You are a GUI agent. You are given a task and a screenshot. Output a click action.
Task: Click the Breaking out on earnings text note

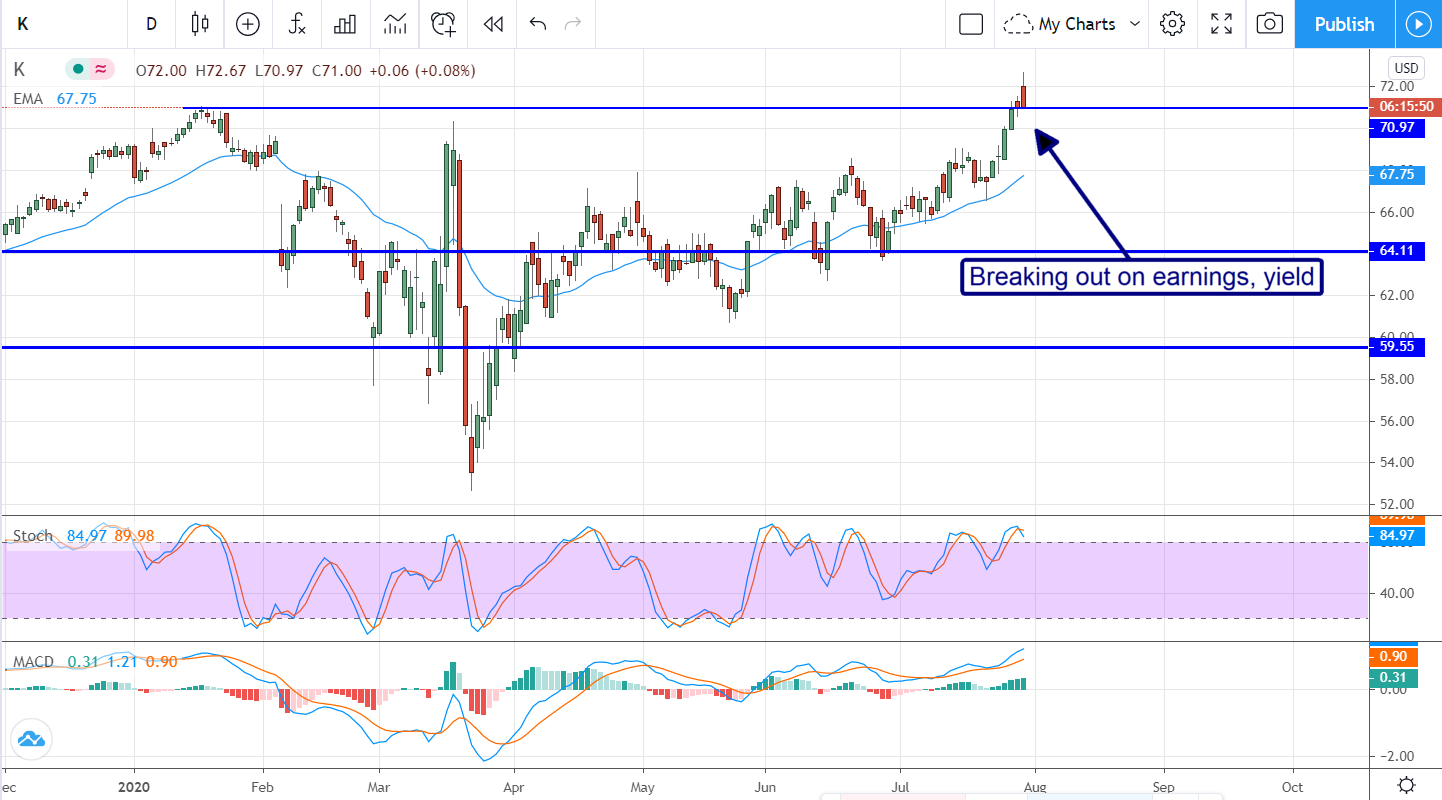(1142, 277)
